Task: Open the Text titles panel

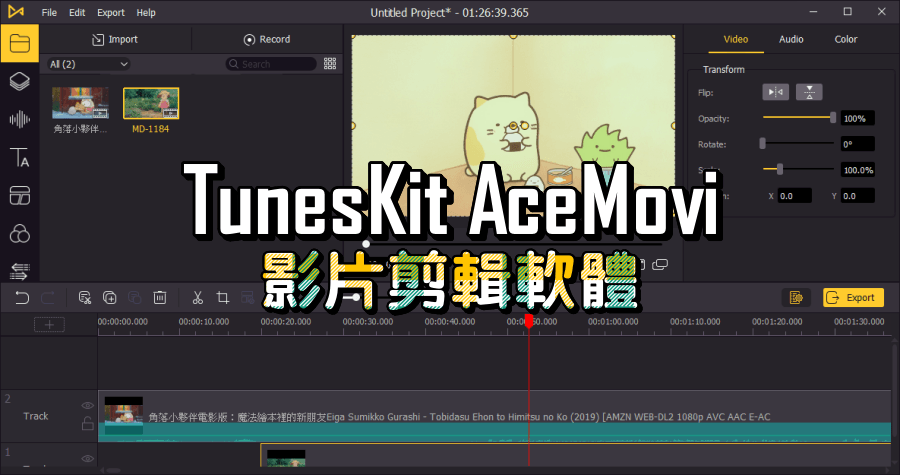Action: [x=20, y=157]
